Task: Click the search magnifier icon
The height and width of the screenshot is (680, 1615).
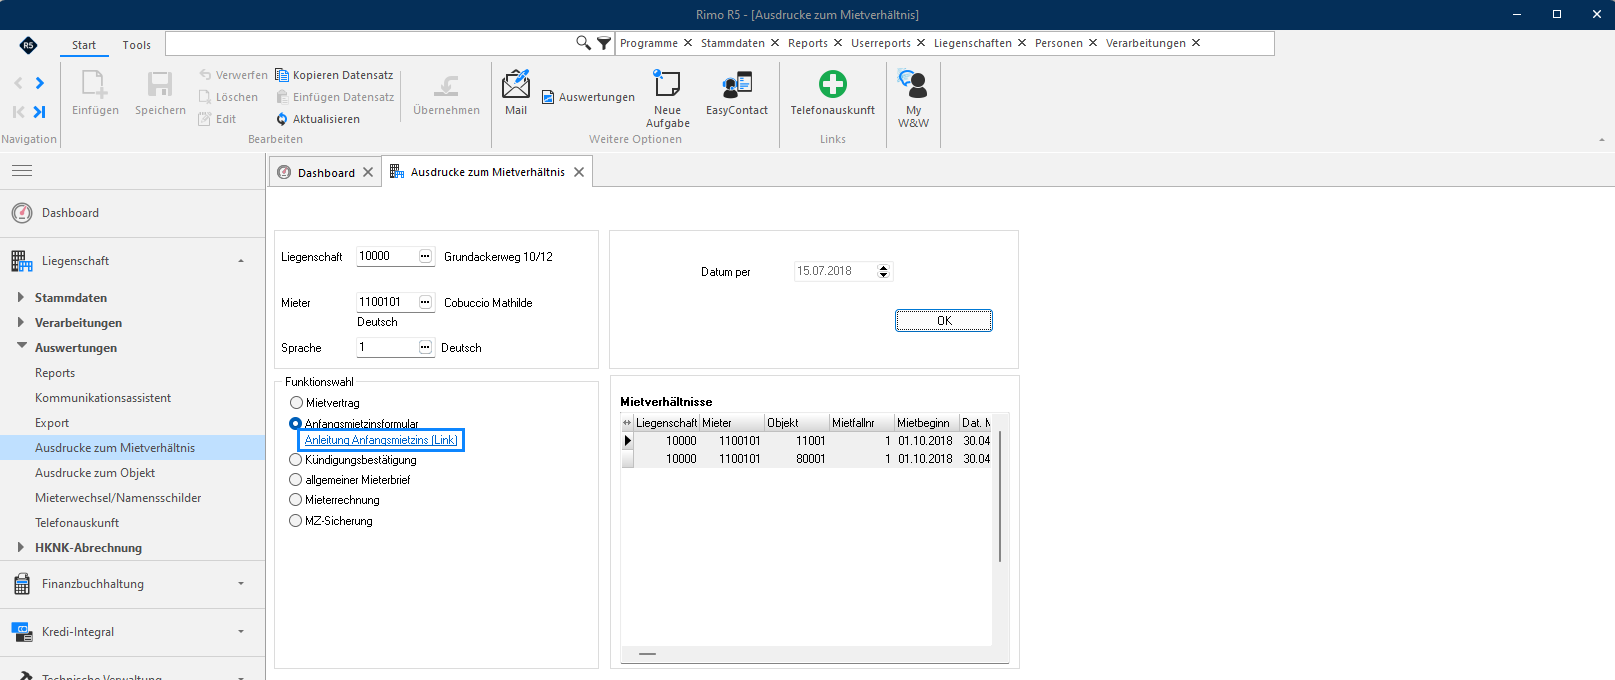Action: coord(583,43)
